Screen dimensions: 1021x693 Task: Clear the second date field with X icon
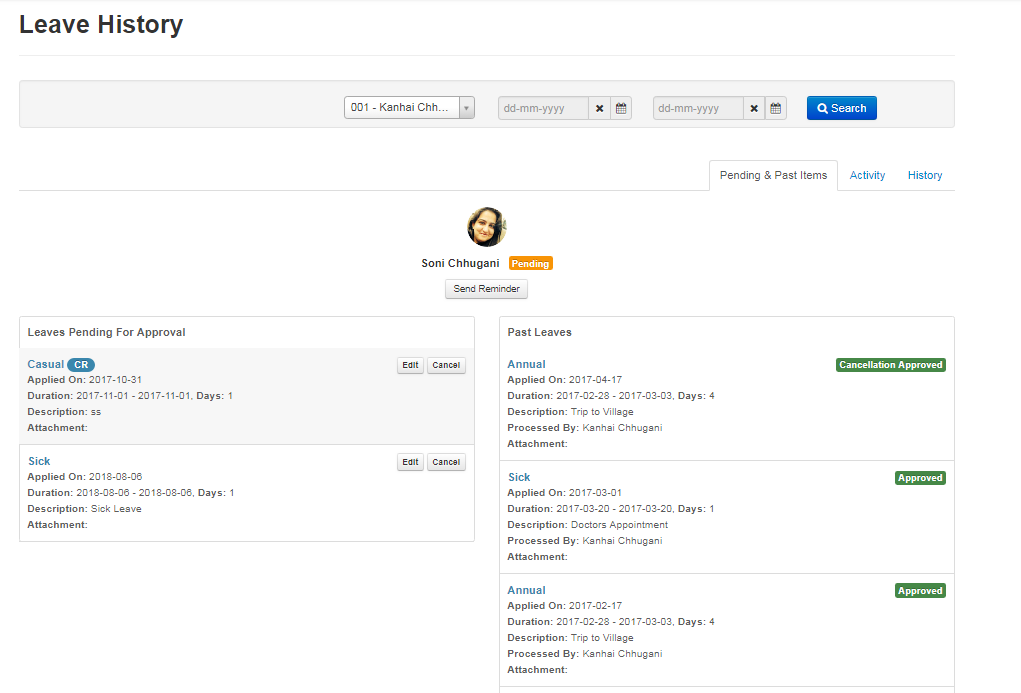click(754, 108)
